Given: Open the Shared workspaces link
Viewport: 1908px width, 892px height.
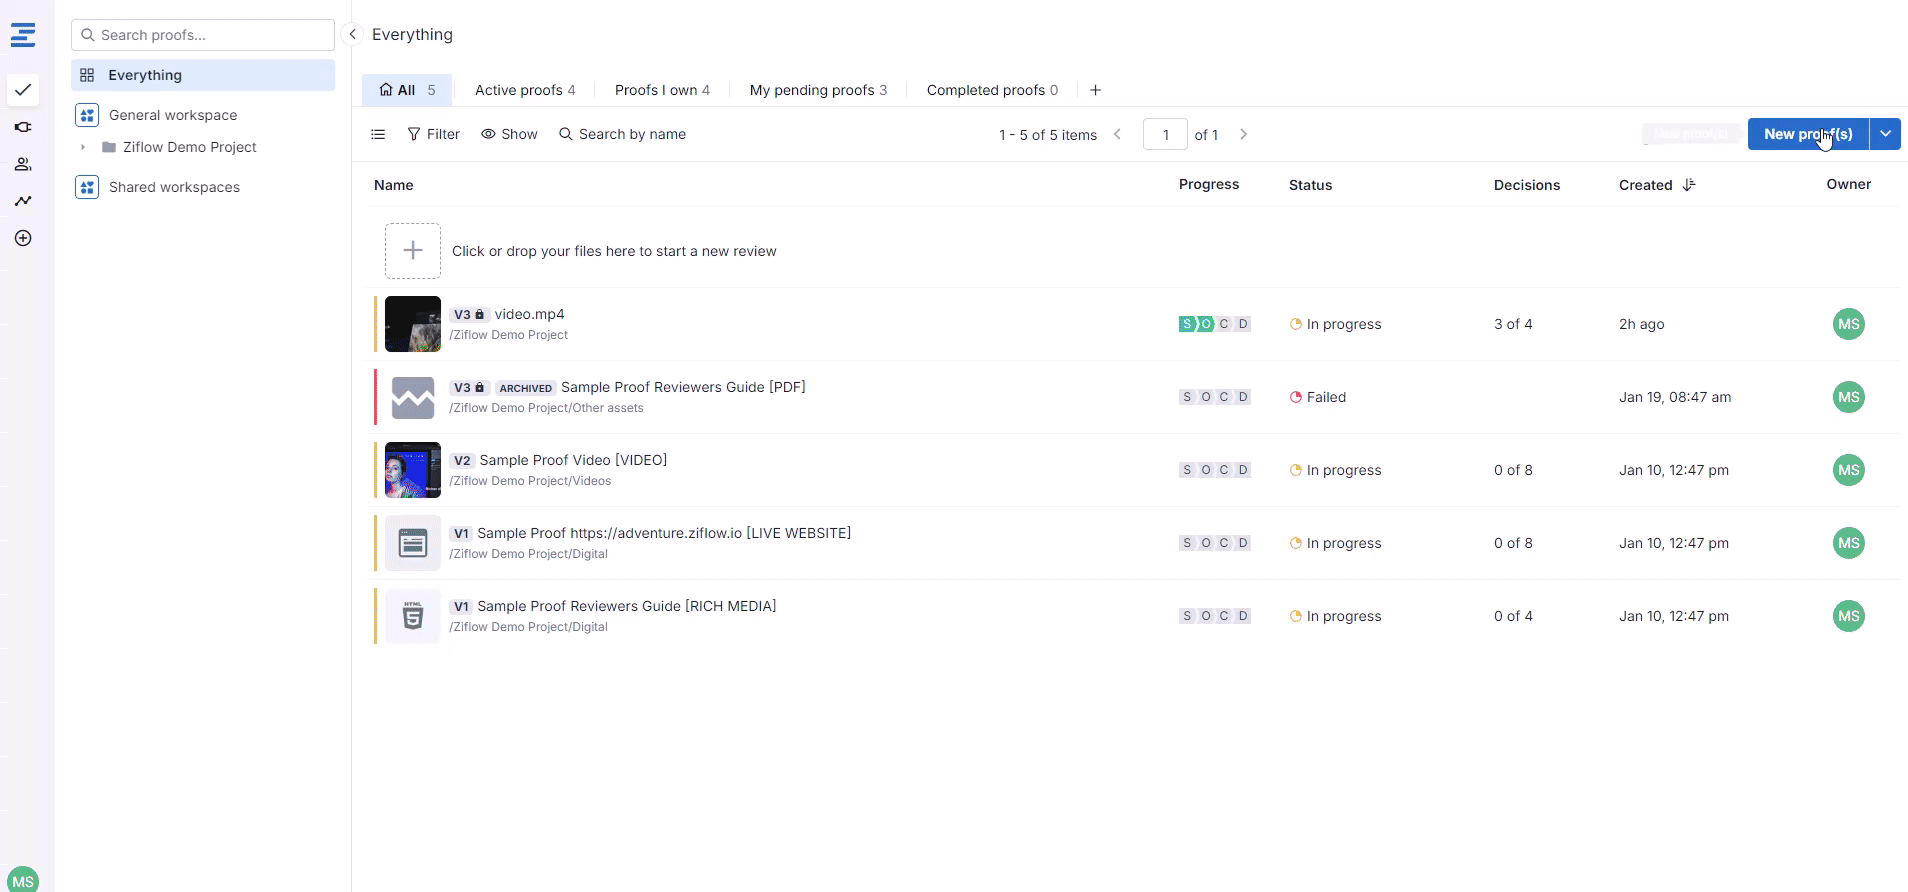Looking at the screenshot, I should click(174, 187).
